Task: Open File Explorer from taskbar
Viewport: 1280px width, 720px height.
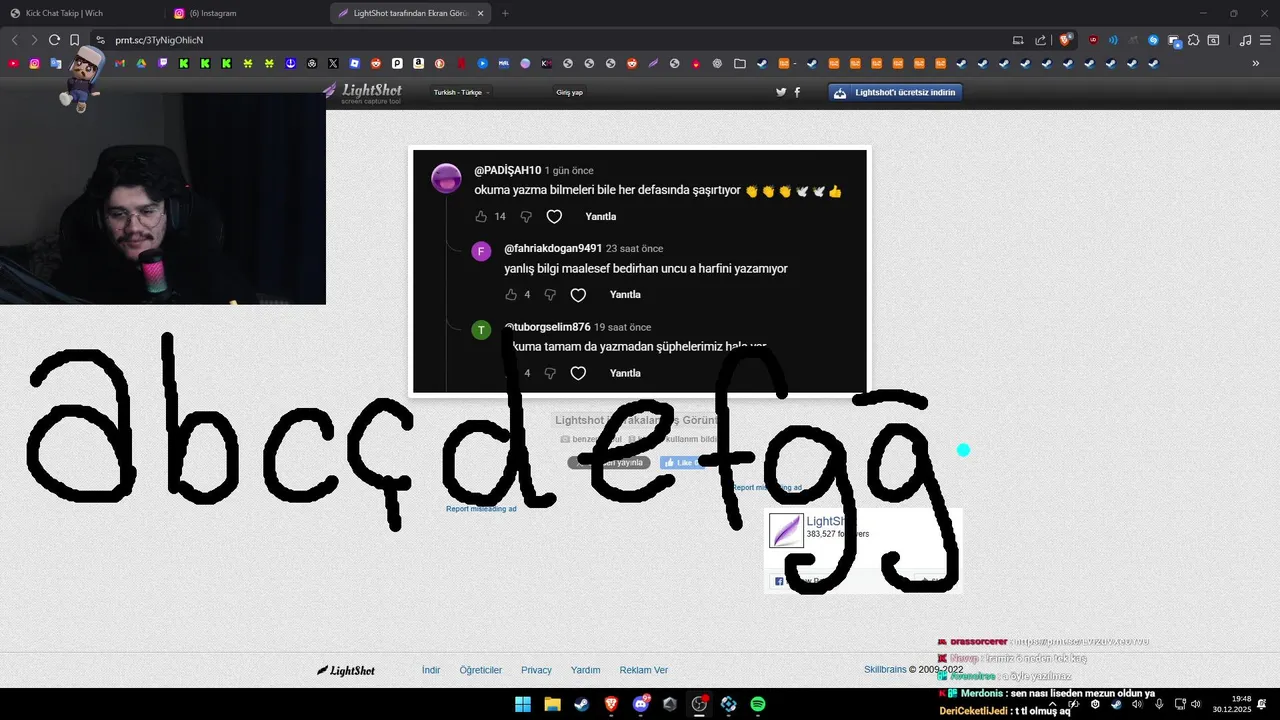Action: tap(552, 704)
